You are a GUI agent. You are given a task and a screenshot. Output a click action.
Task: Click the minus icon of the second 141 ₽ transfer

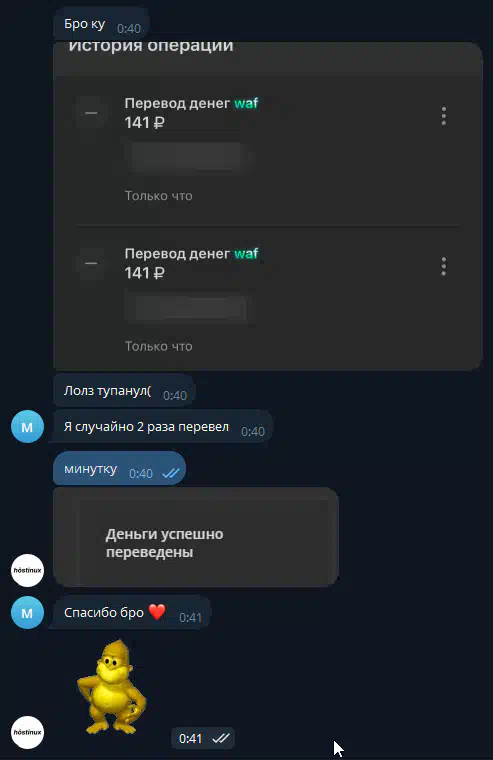(91, 263)
